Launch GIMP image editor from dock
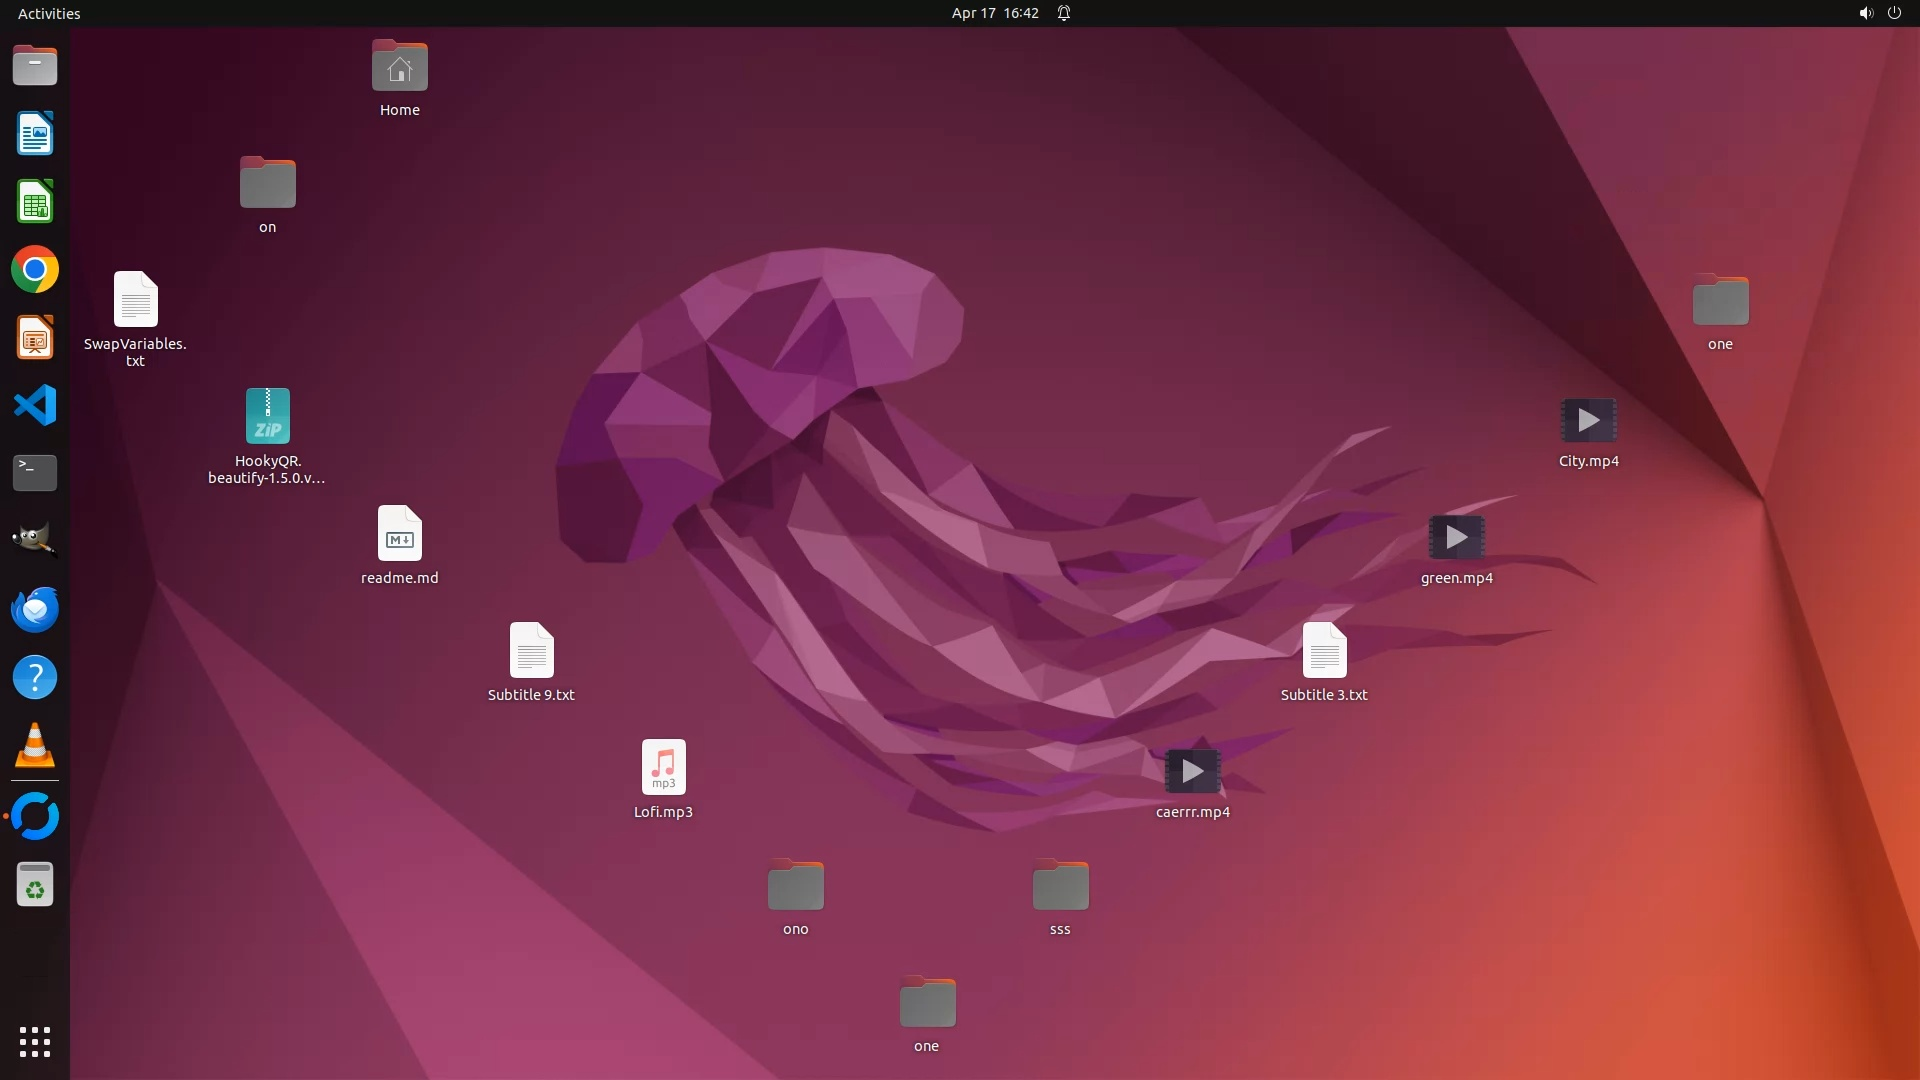 click(35, 541)
